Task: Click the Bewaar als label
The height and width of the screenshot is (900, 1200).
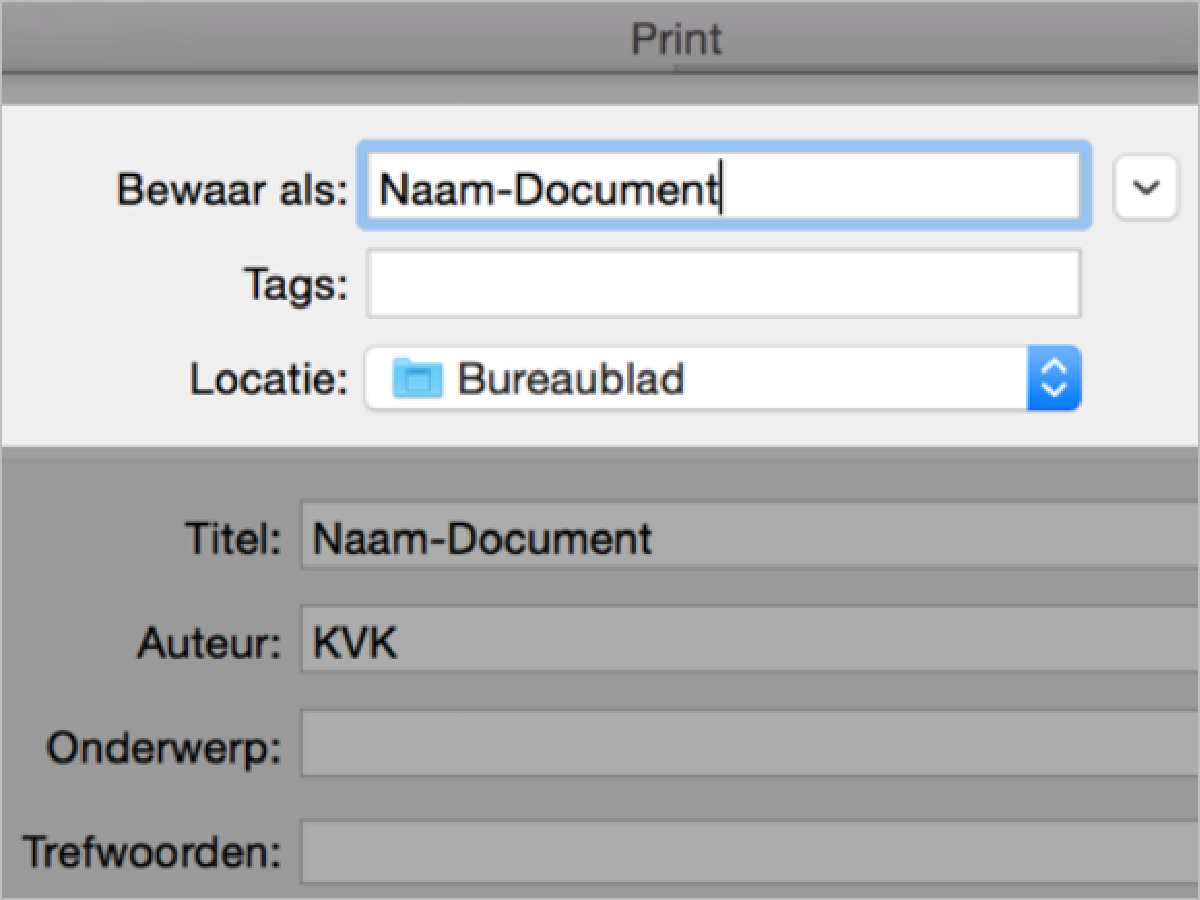Action: click(232, 189)
